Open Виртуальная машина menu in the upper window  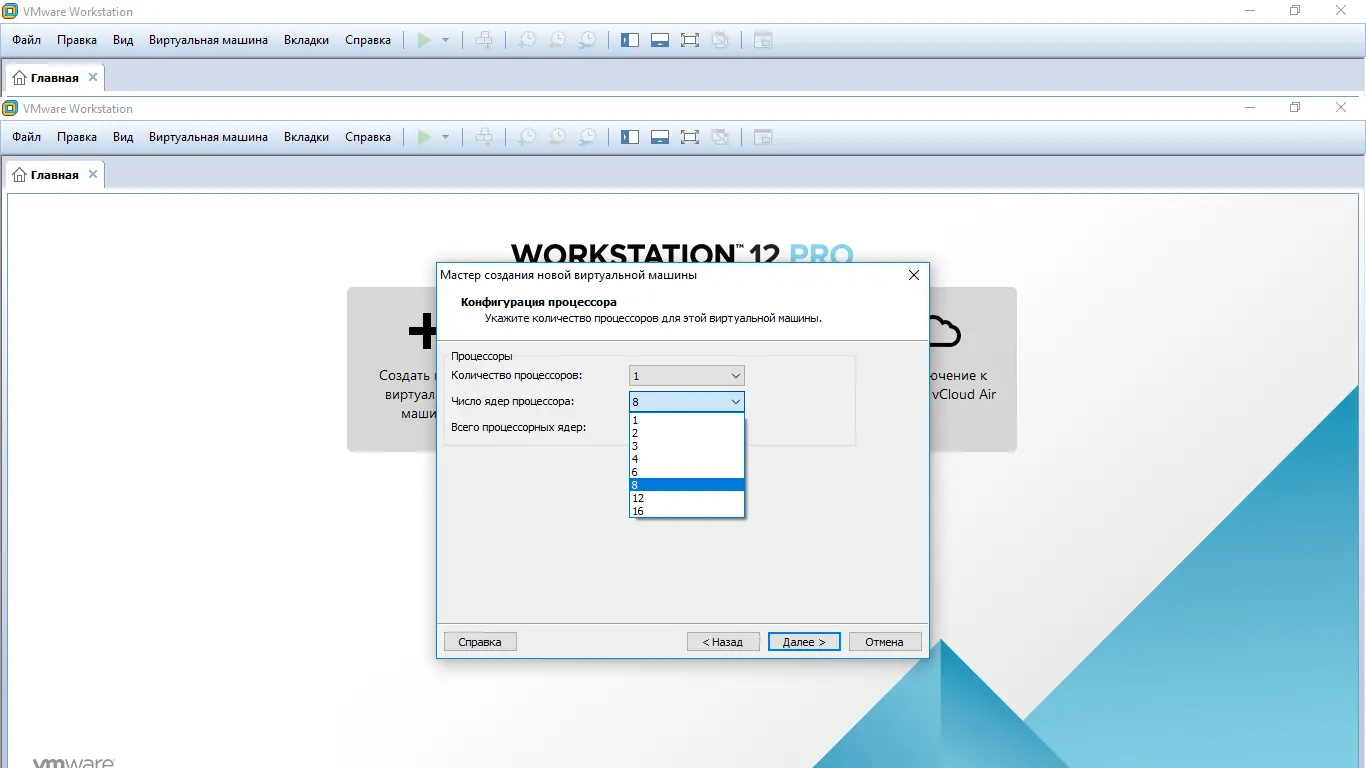(208, 40)
